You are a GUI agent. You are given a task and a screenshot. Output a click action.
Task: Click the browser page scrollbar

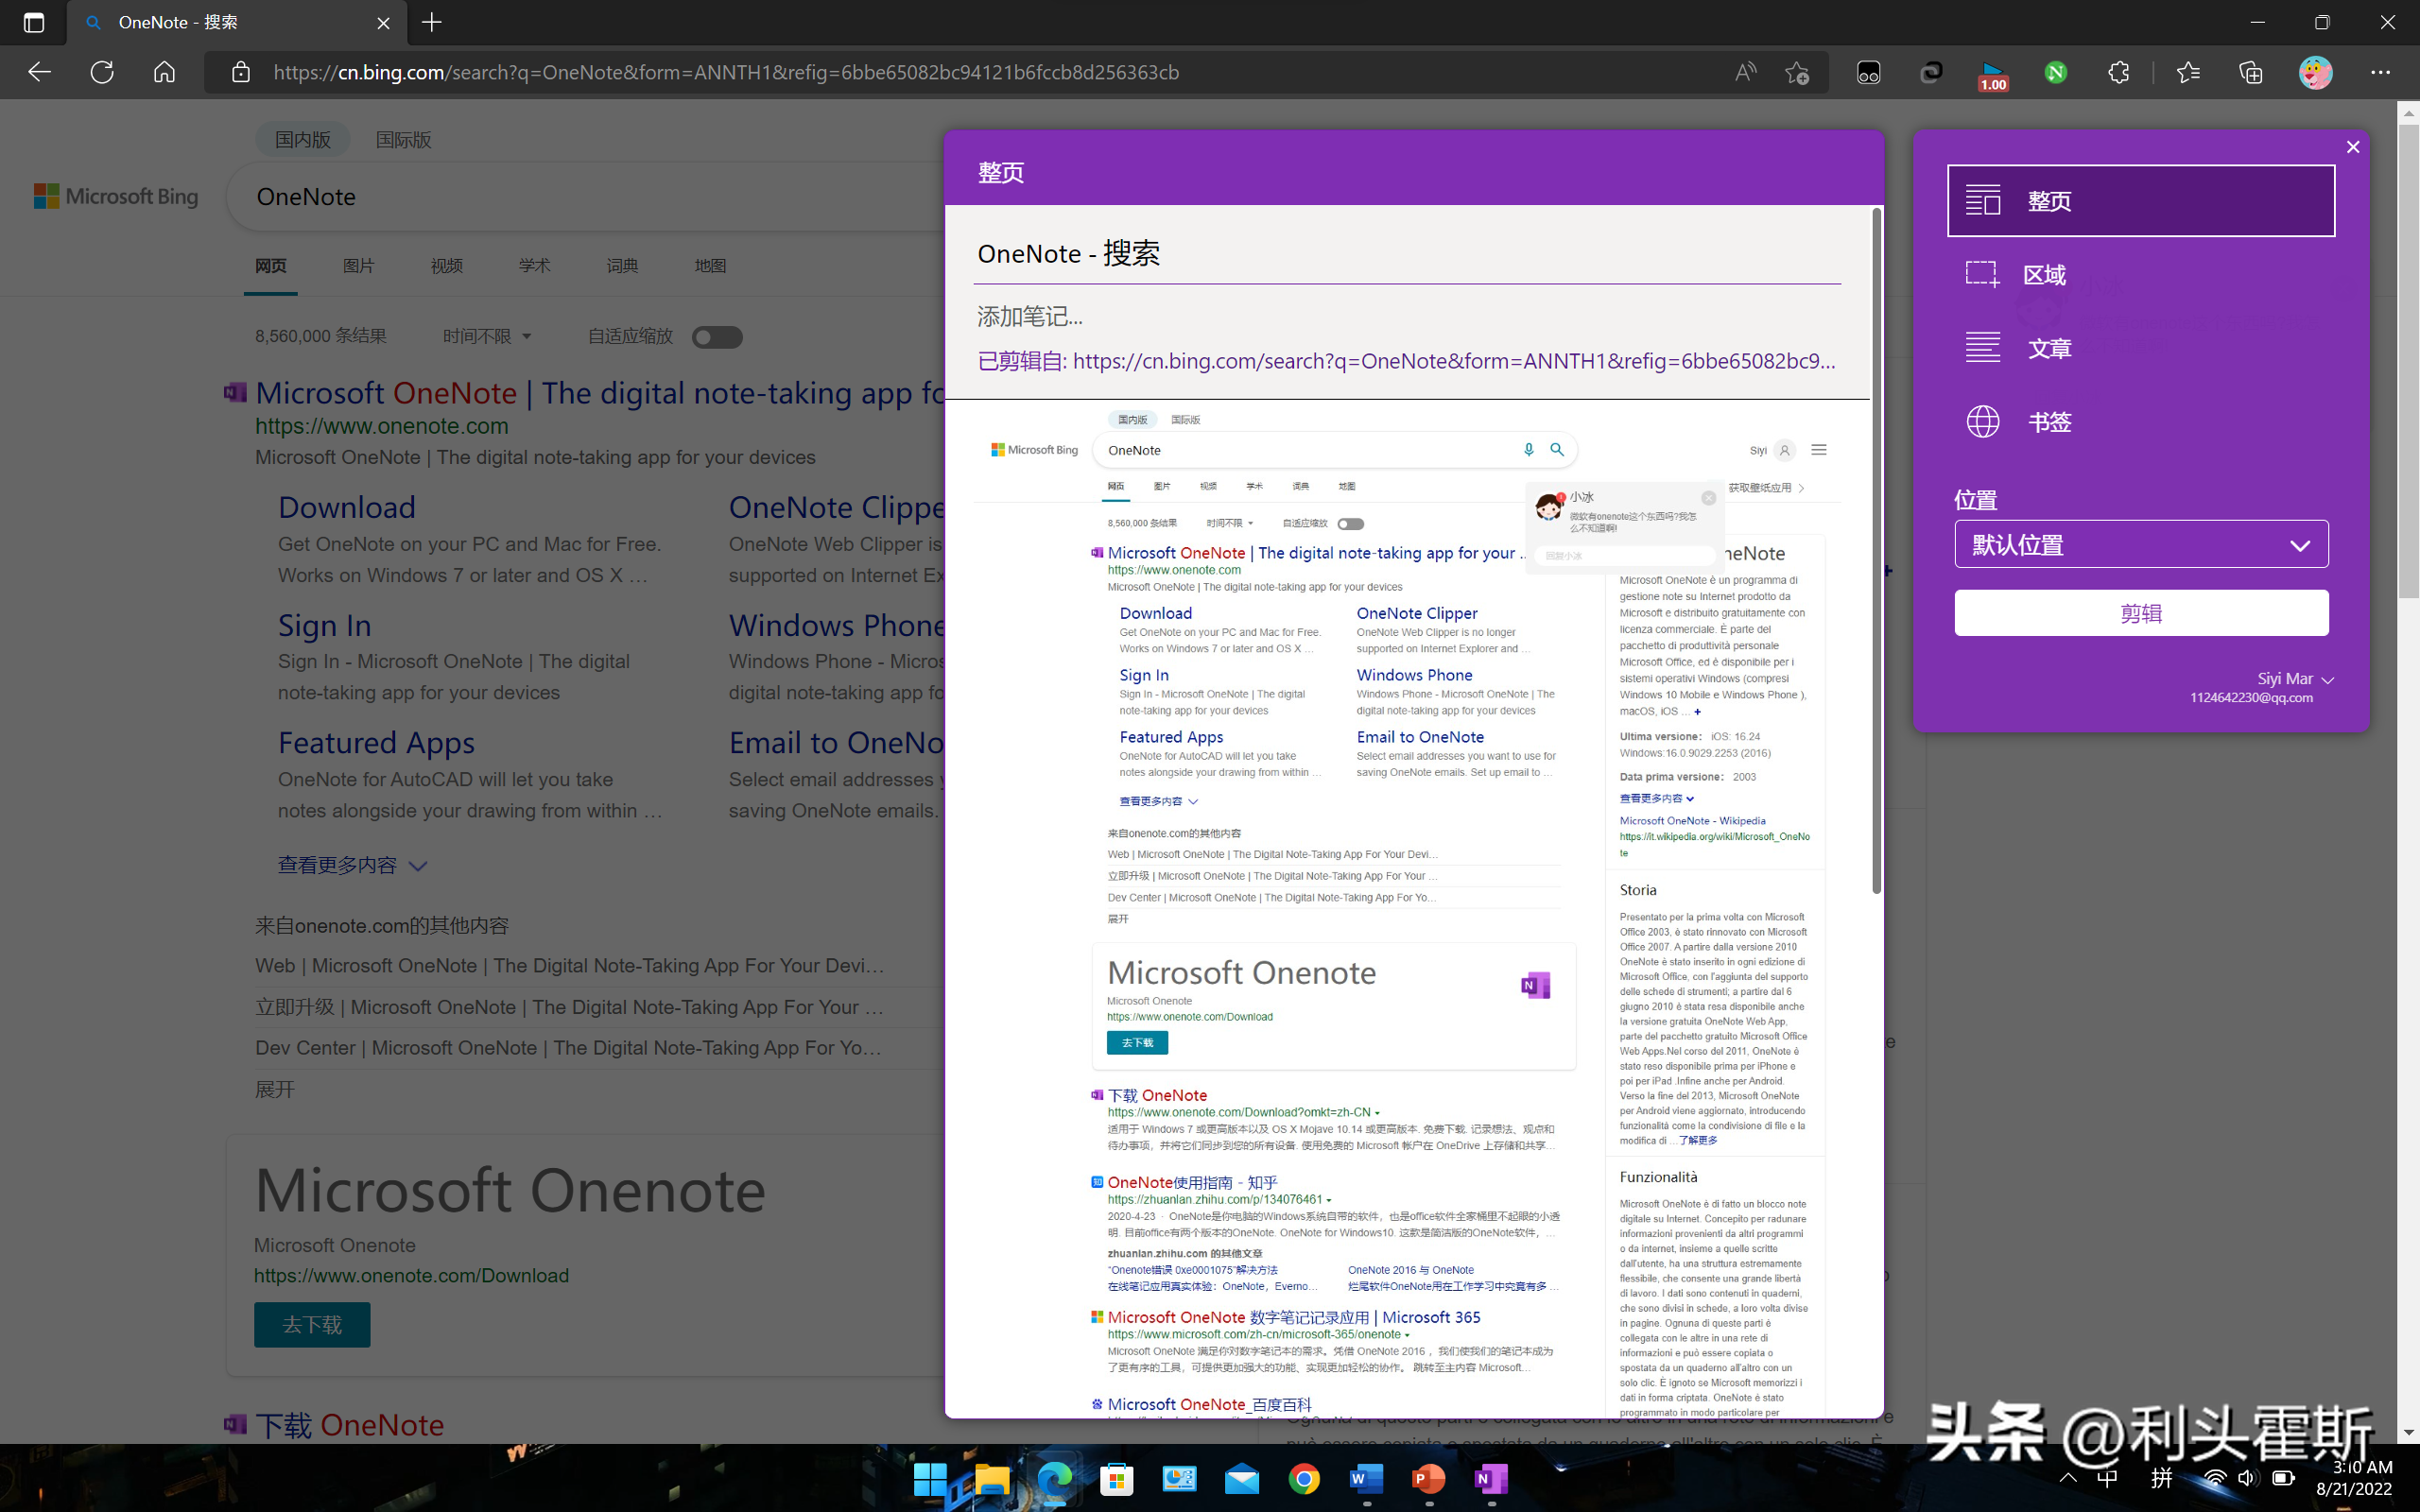coord(2408,360)
